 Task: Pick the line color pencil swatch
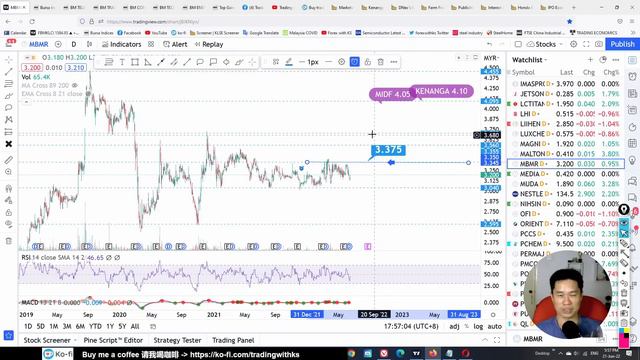(289, 62)
